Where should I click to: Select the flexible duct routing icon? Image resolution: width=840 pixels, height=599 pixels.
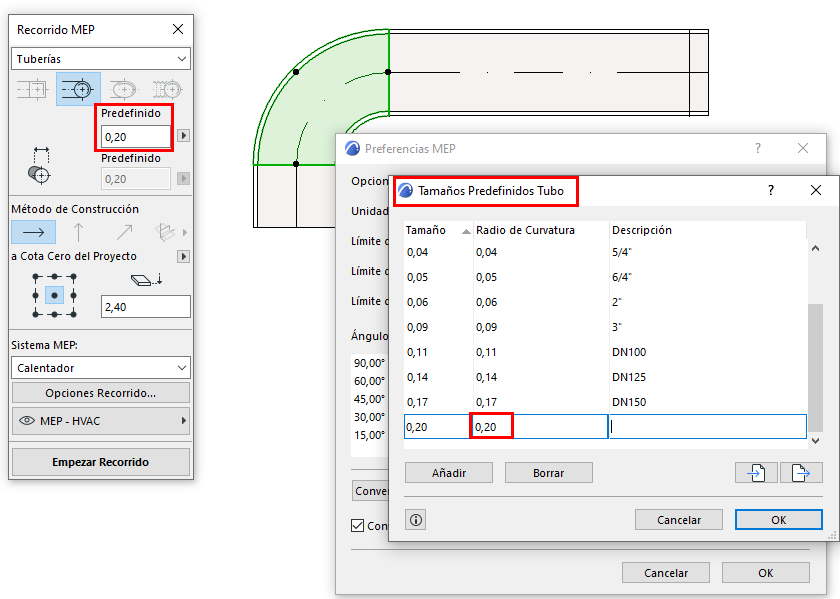pyautogui.click(x=167, y=89)
